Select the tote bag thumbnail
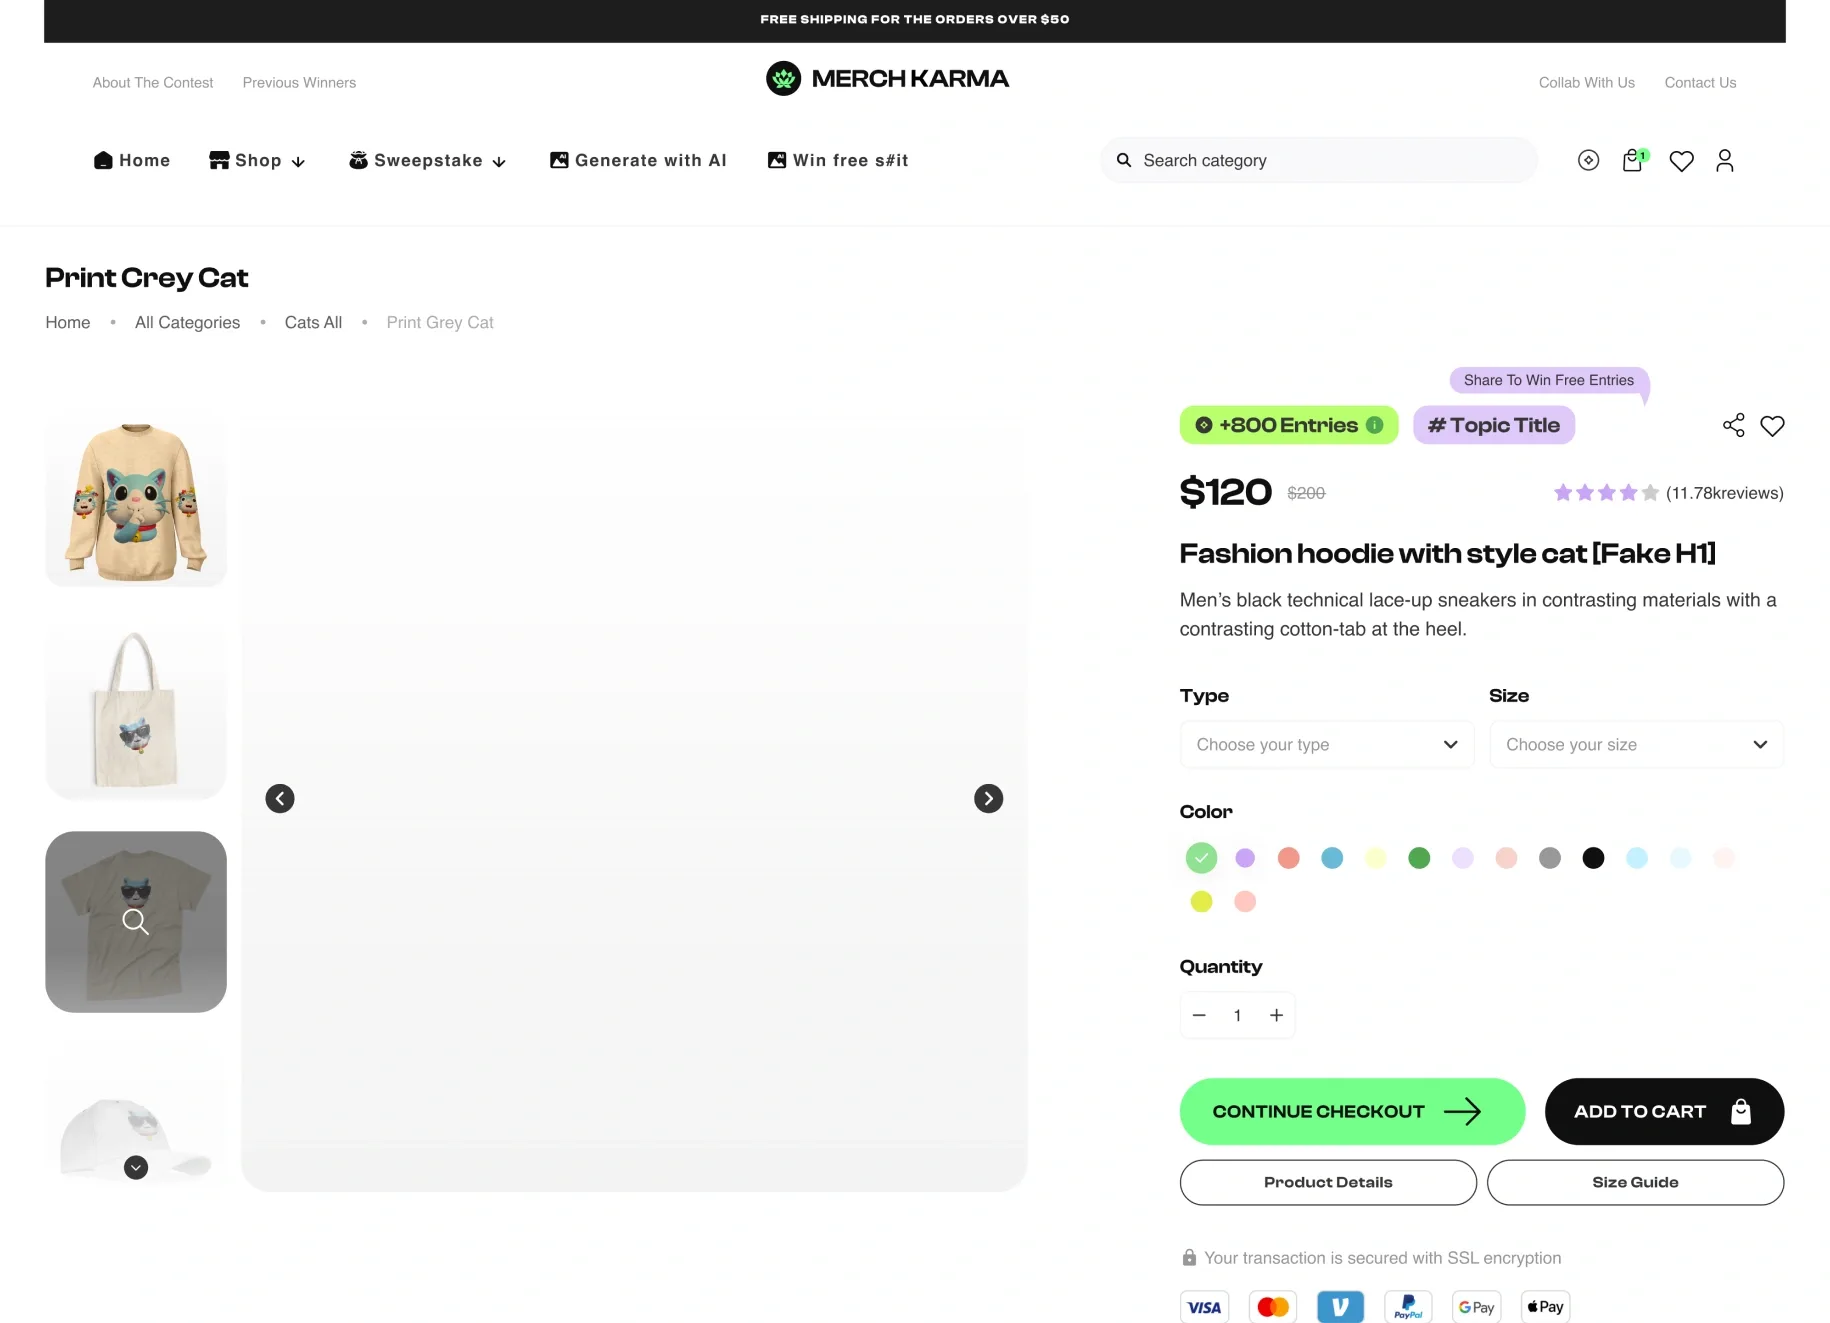 pyautogui.click(x=136, y=710)
